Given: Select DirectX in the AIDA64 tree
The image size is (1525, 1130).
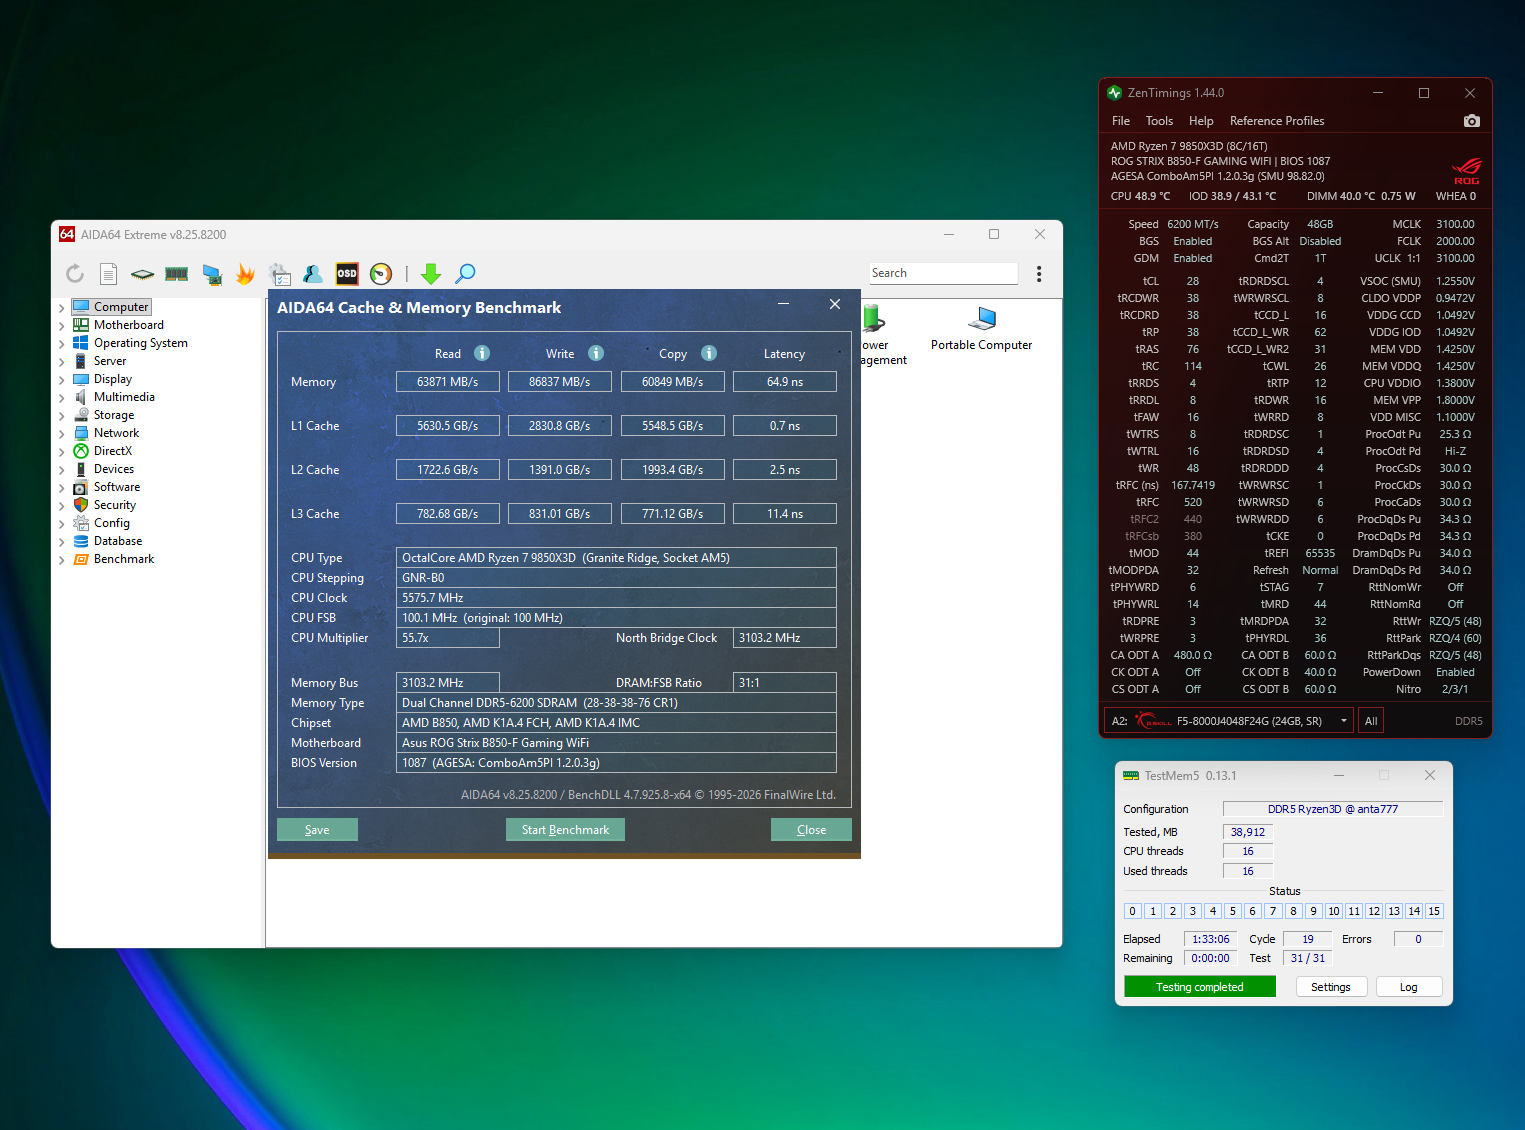Looking at the screenshot, I should [113, 451].
